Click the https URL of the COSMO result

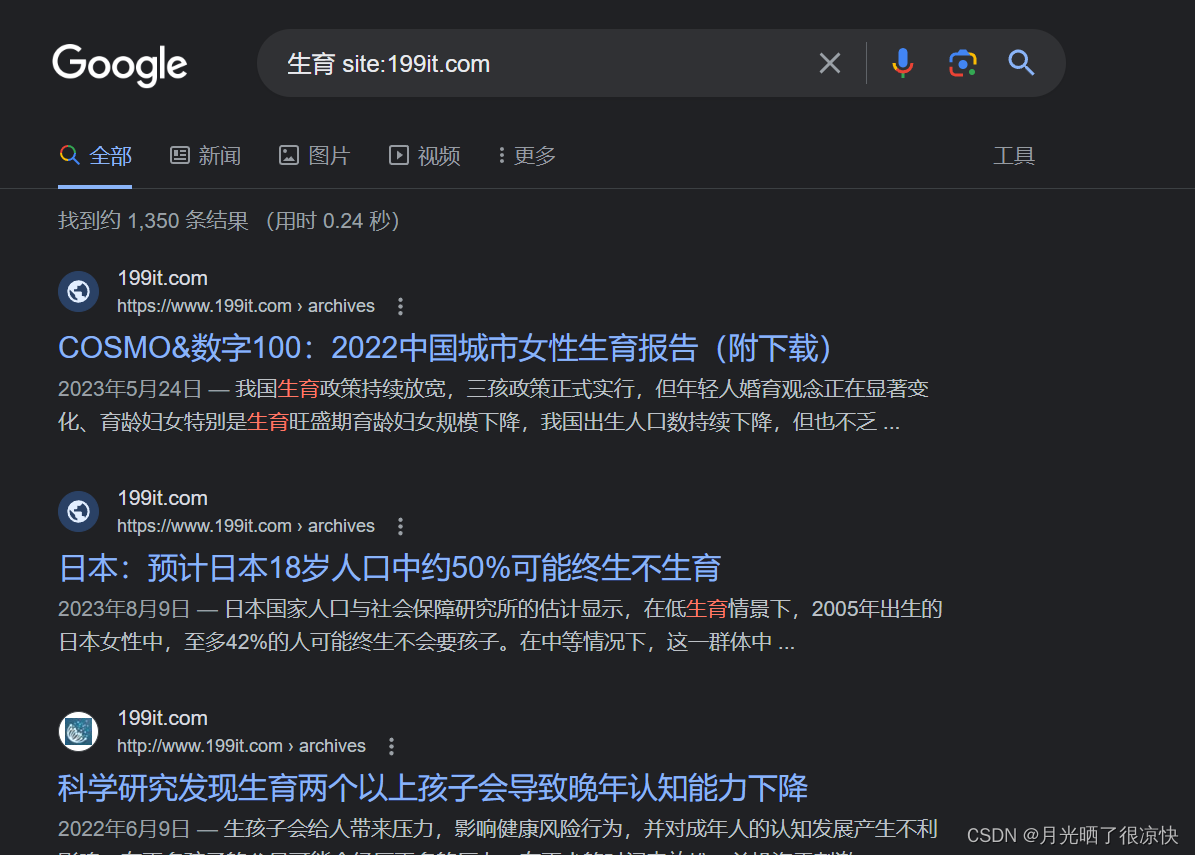tap(245, 306)
